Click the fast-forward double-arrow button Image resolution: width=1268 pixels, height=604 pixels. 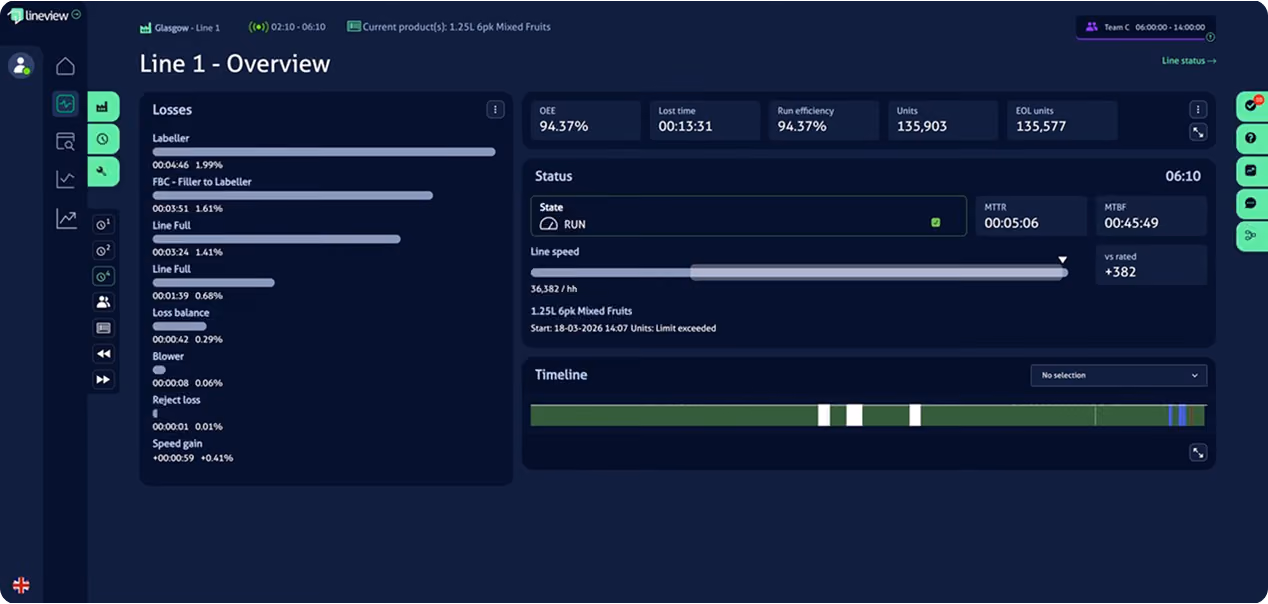coord(103,379)
